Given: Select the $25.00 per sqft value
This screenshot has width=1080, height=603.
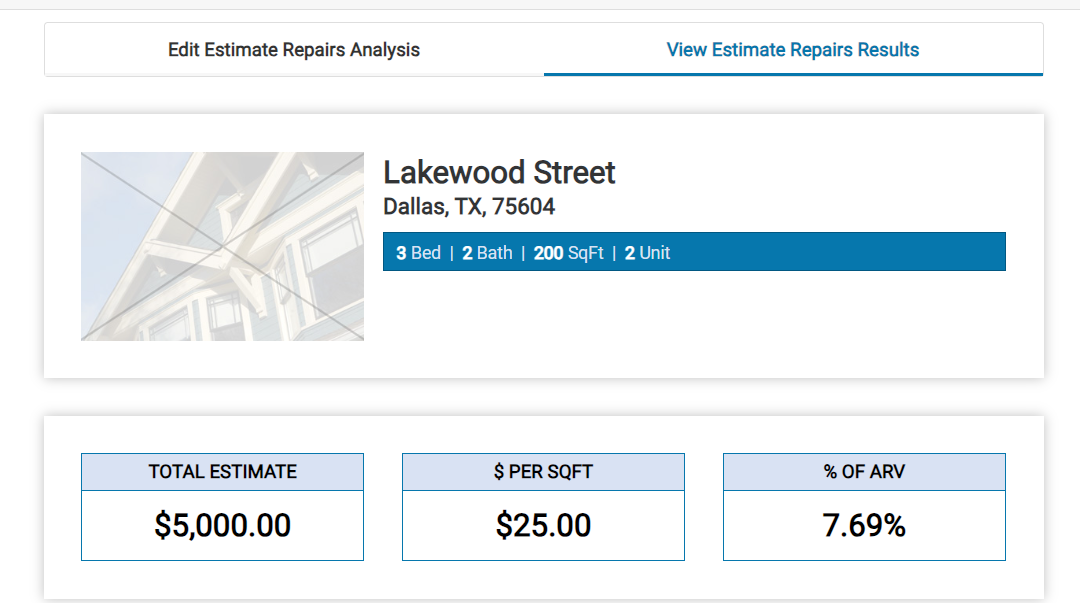Looking at the screenshot, I should (543, 525).
